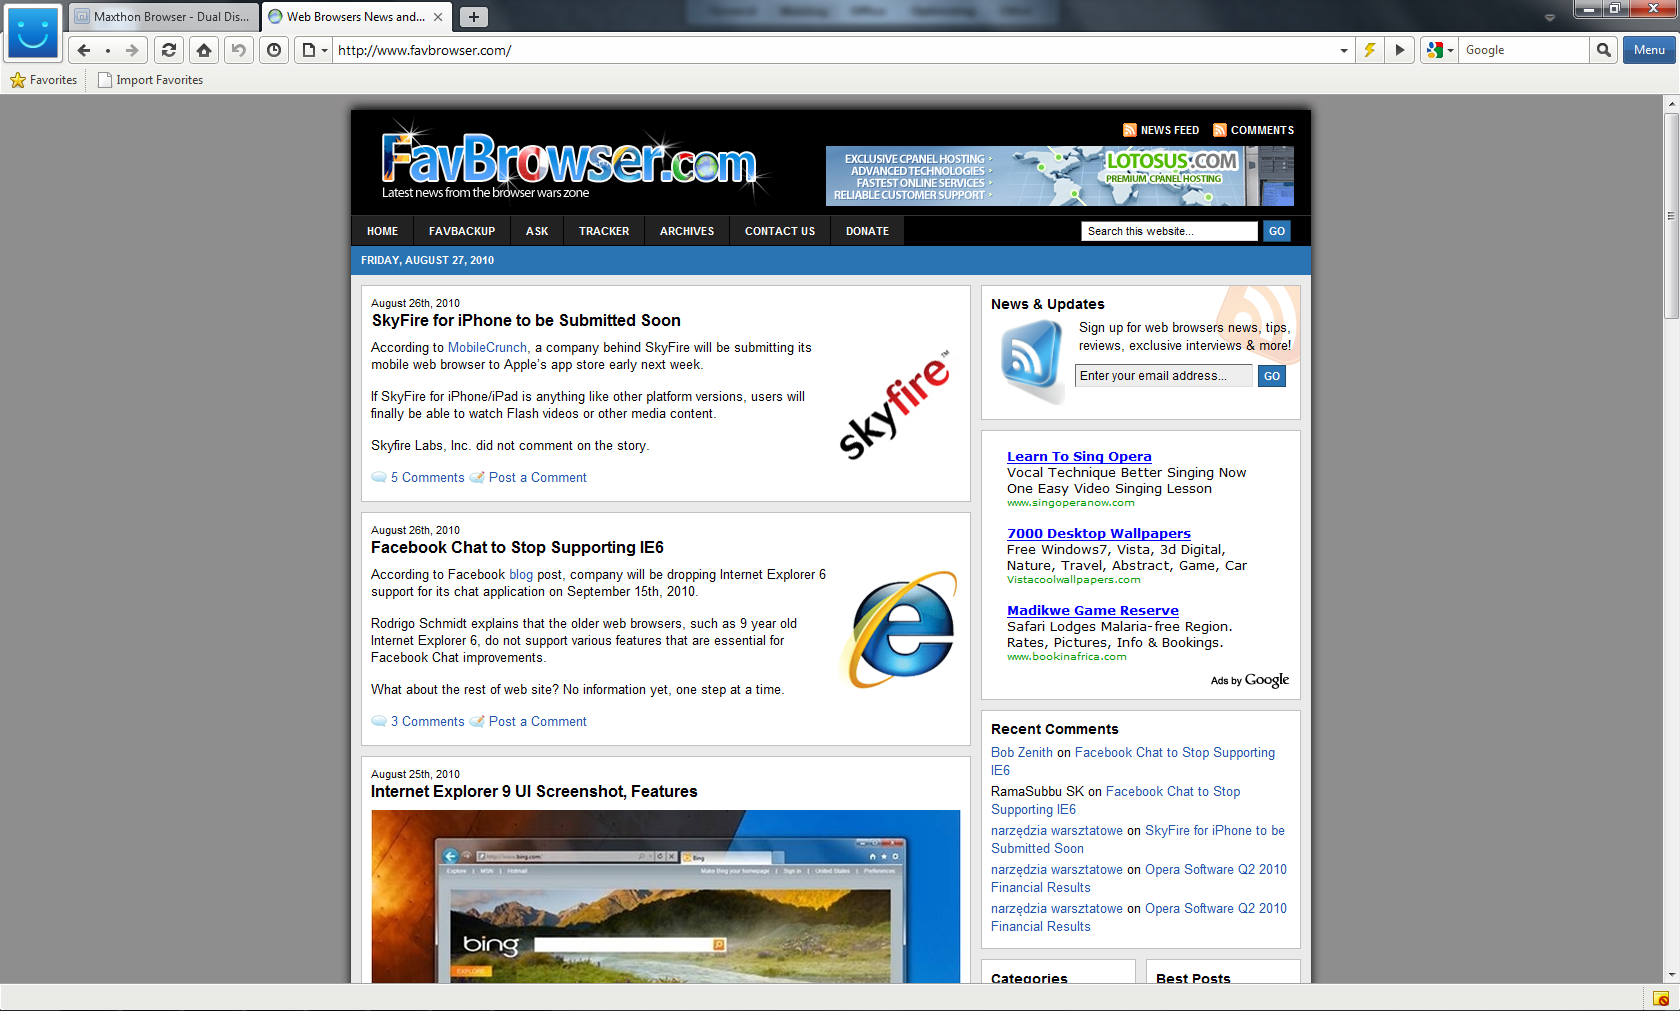This screenshot has width=1680, height=1011.
Task: Click the back arrow button
Action: [84, 50]
